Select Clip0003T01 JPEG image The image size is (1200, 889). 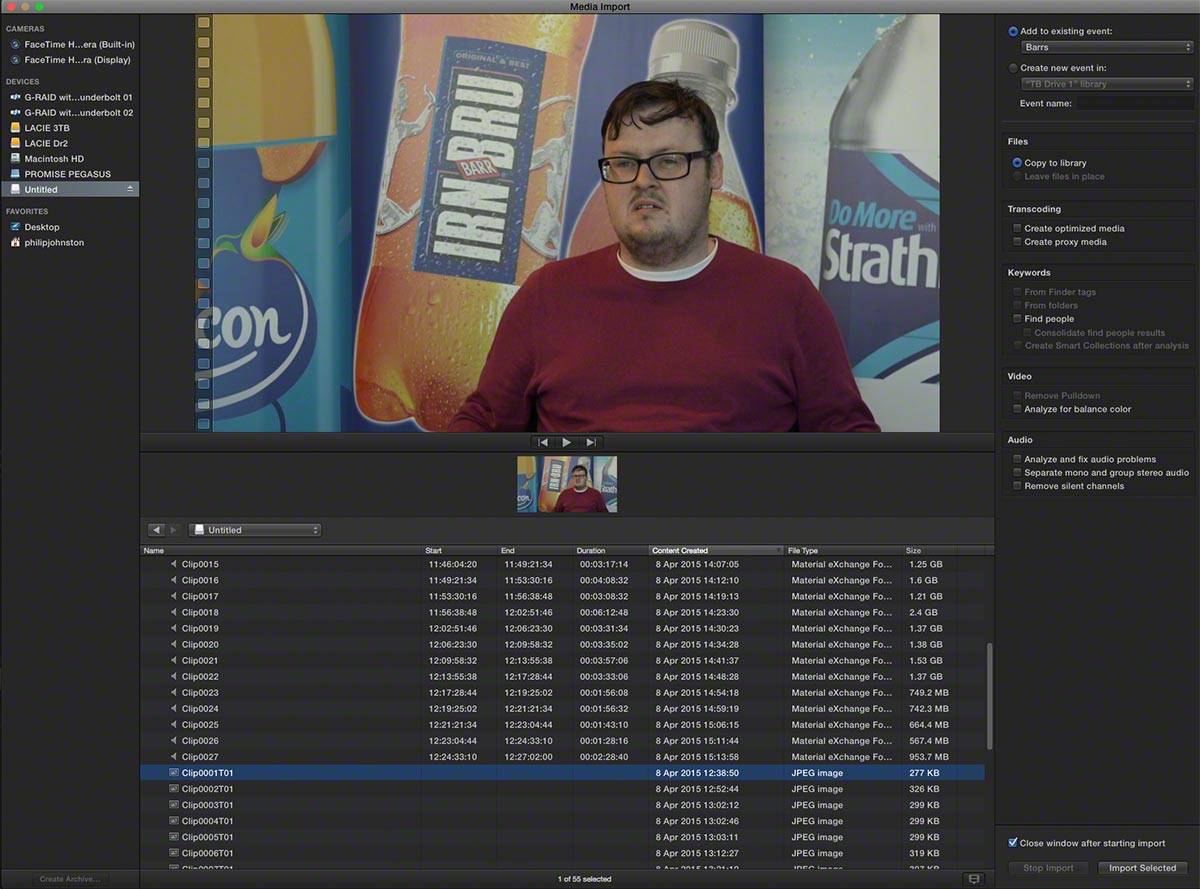(562, 805)
